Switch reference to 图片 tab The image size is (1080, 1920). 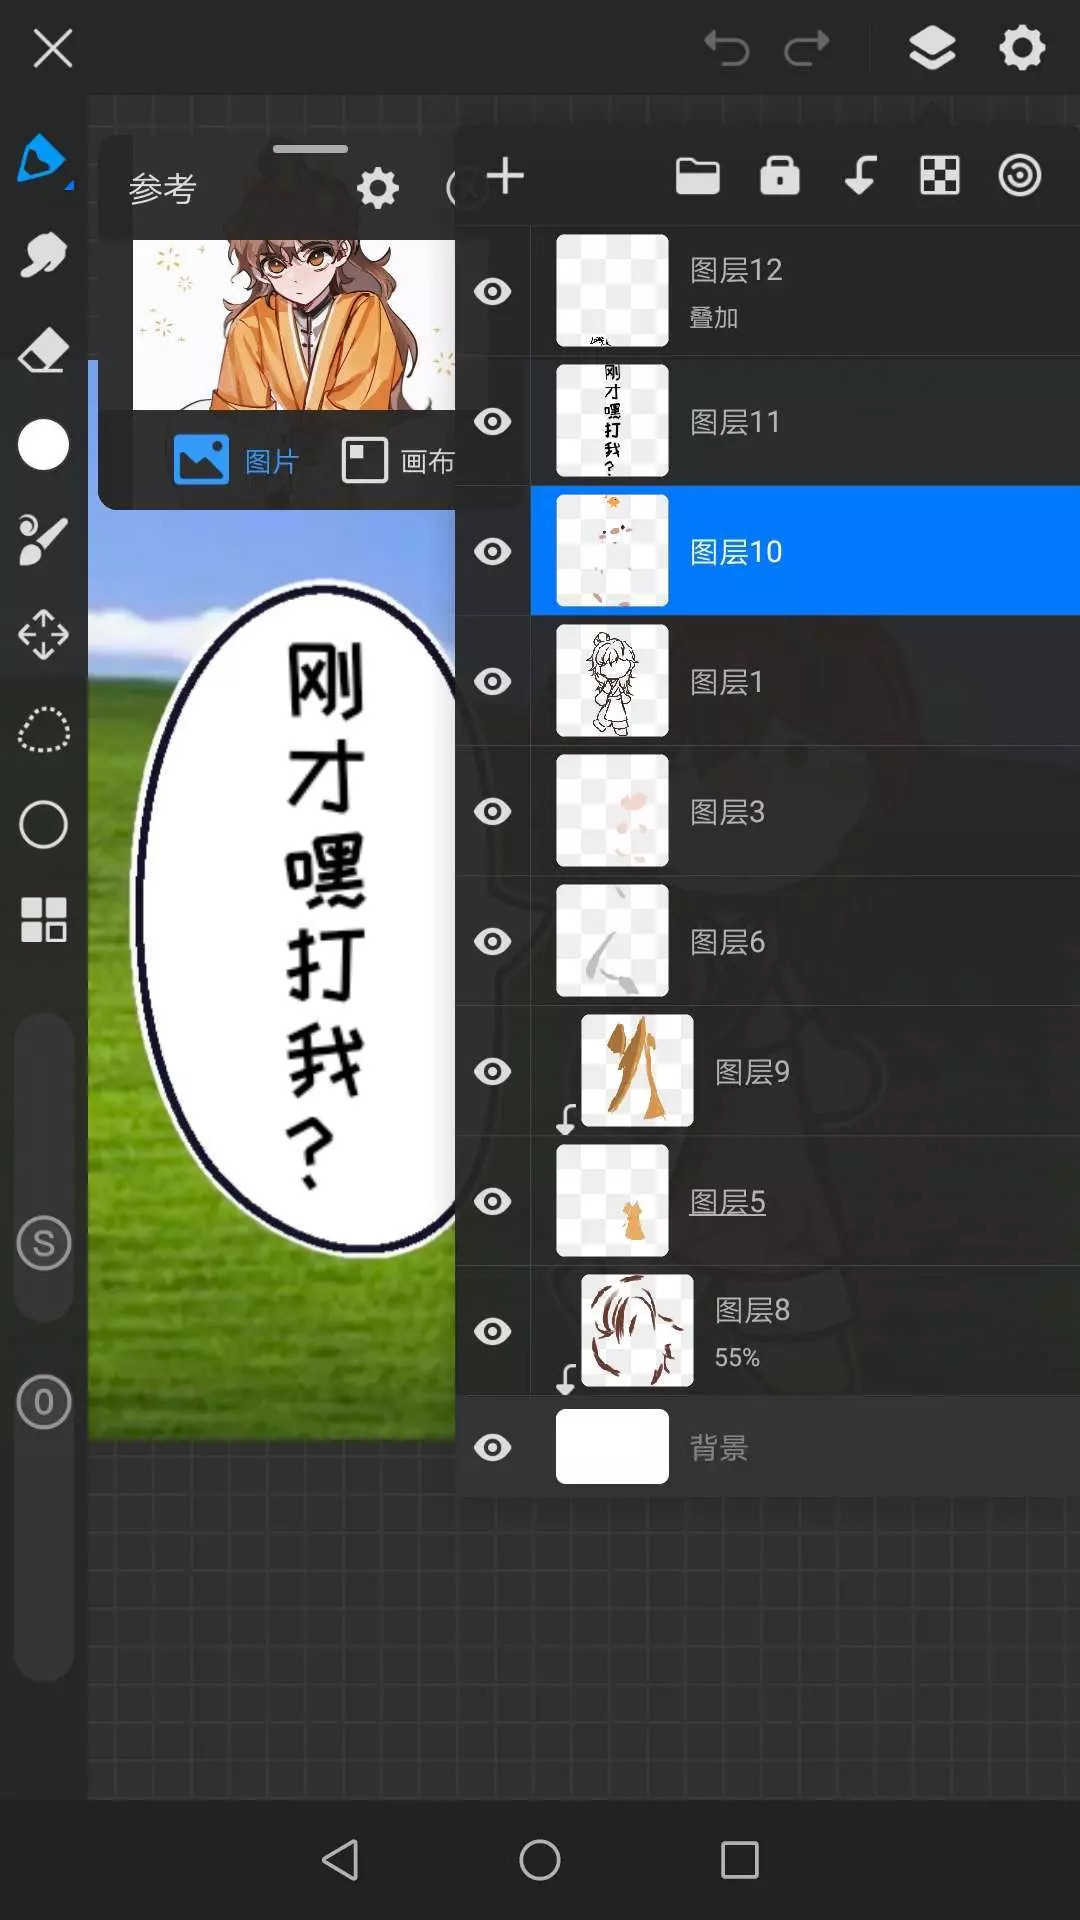point(238,461)
